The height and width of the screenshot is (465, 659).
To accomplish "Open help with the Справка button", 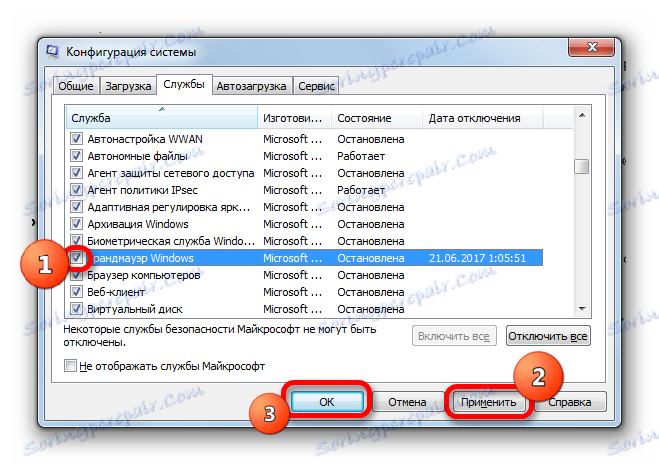I will tap(569, 402).
